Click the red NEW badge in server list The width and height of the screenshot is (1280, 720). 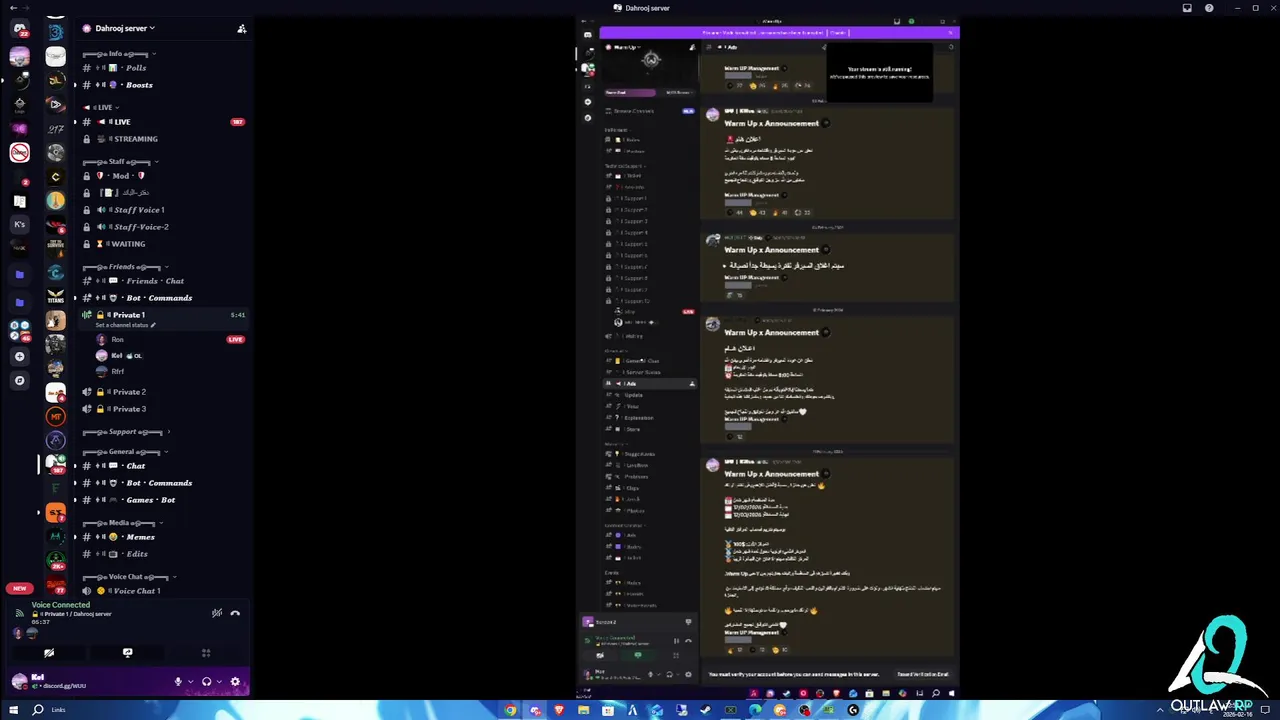click(x=19, y=588)
